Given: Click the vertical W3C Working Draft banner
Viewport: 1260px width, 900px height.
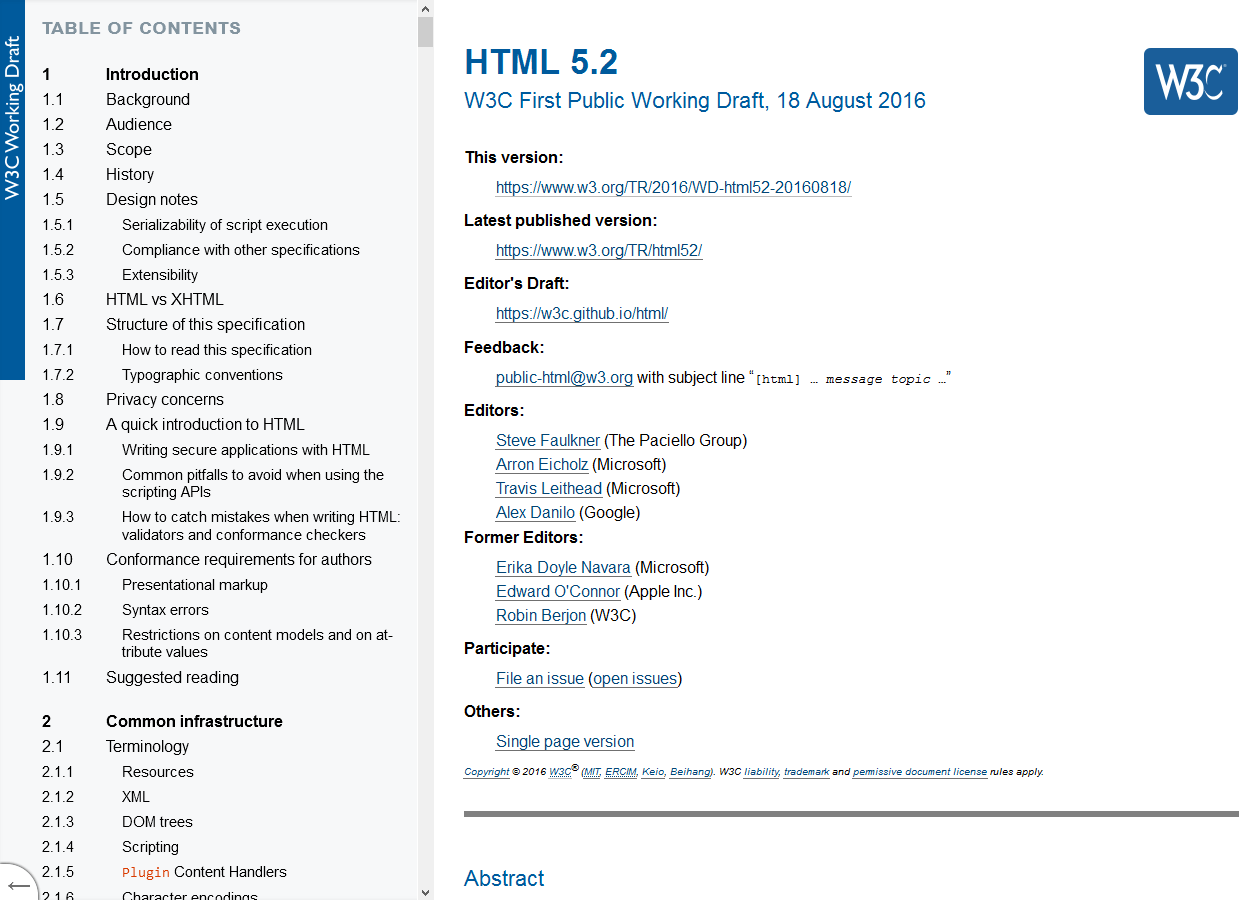Looking at the screenshot, I should [x=13, y=190].
